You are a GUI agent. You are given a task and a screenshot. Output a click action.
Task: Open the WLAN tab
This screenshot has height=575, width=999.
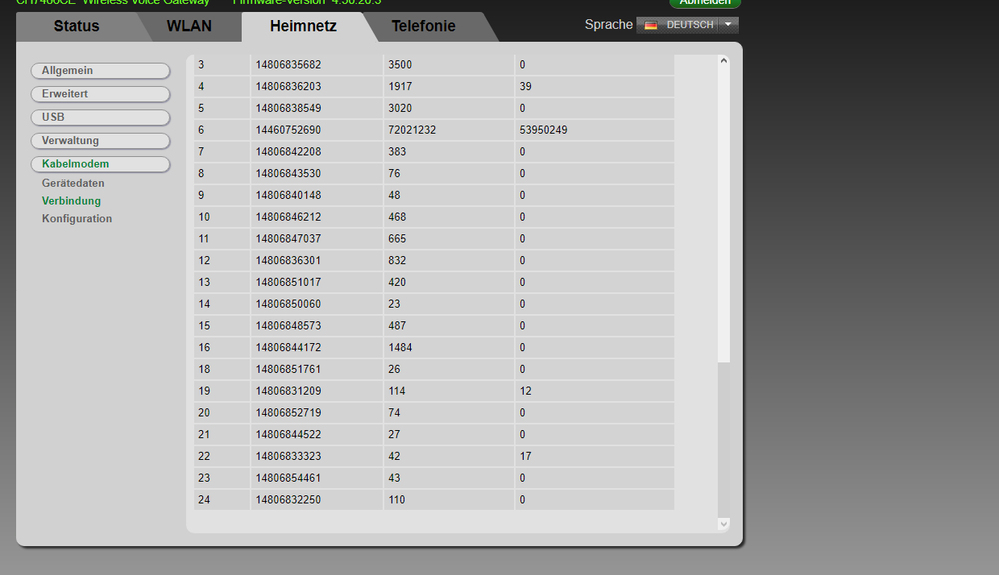pos(189,26)
